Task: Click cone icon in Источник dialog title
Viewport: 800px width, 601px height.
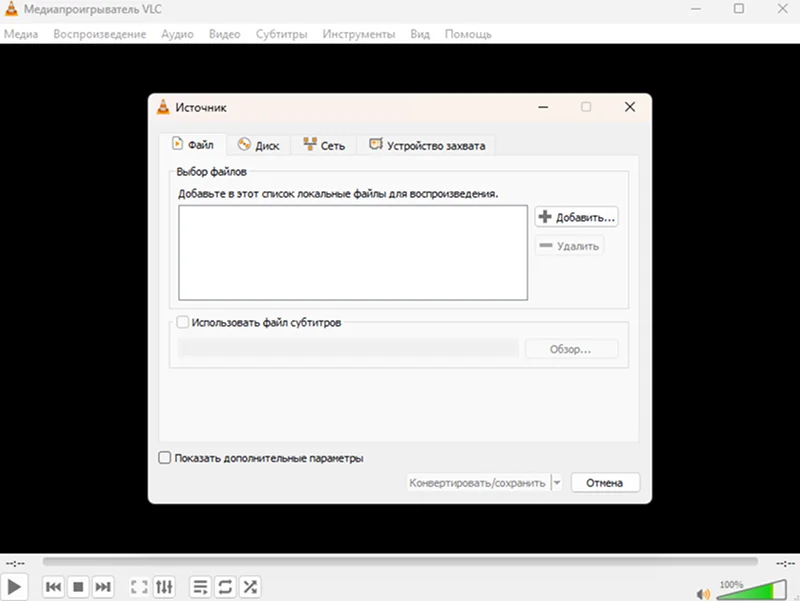Action: (x=163, y=107)
